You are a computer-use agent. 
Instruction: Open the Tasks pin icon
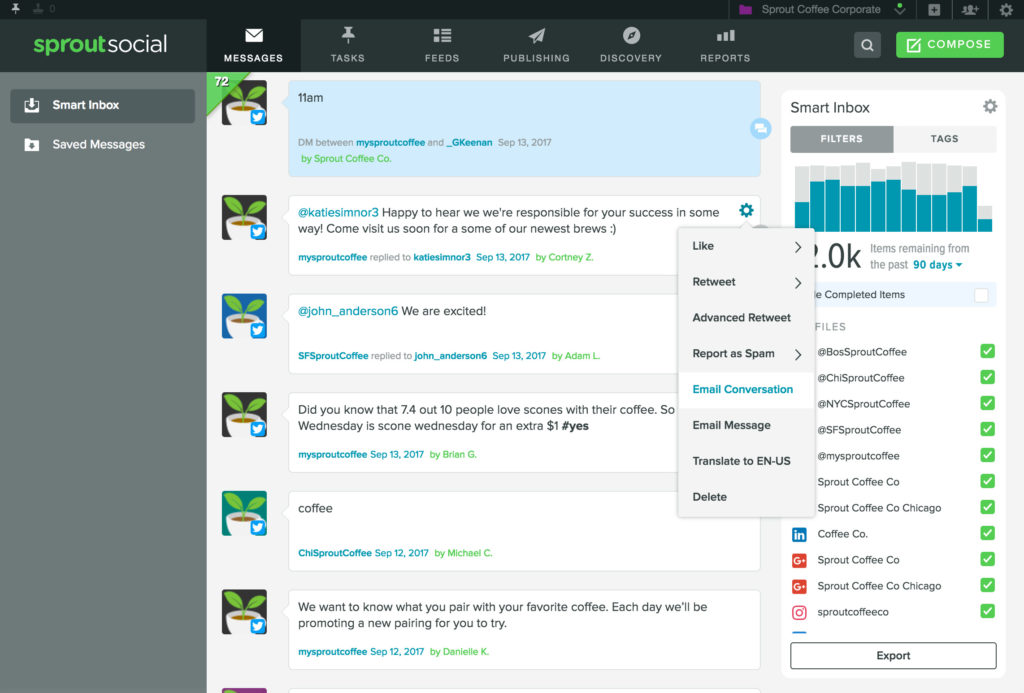[x=347, y=37]
